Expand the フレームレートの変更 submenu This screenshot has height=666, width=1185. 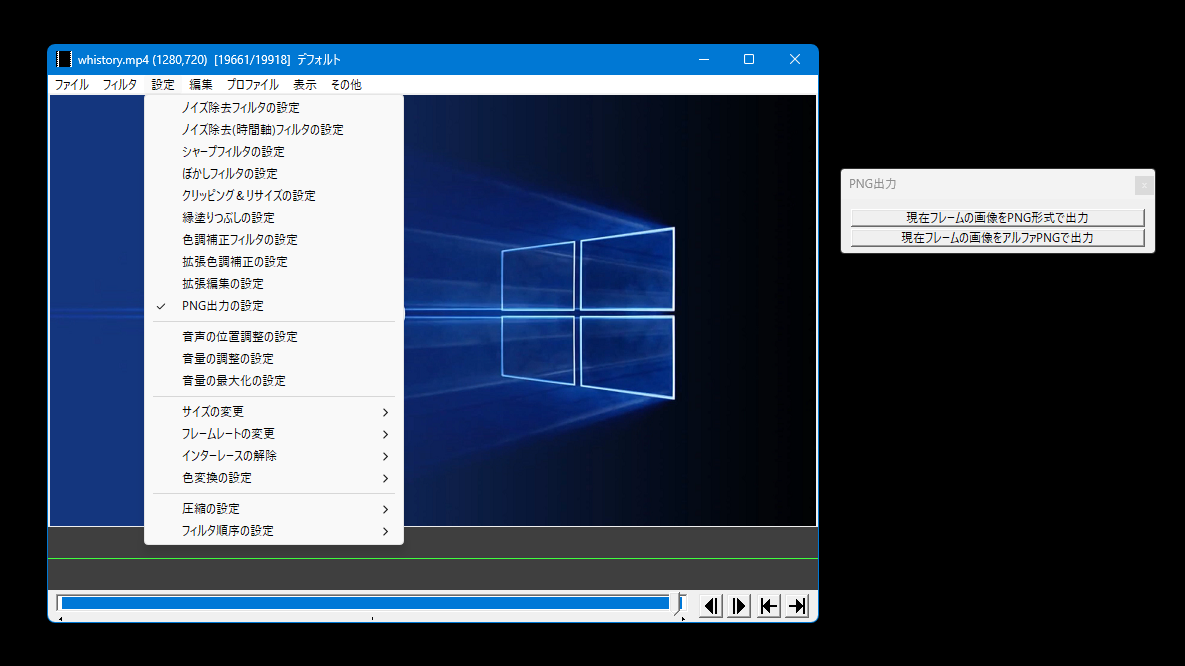[274, 434]
